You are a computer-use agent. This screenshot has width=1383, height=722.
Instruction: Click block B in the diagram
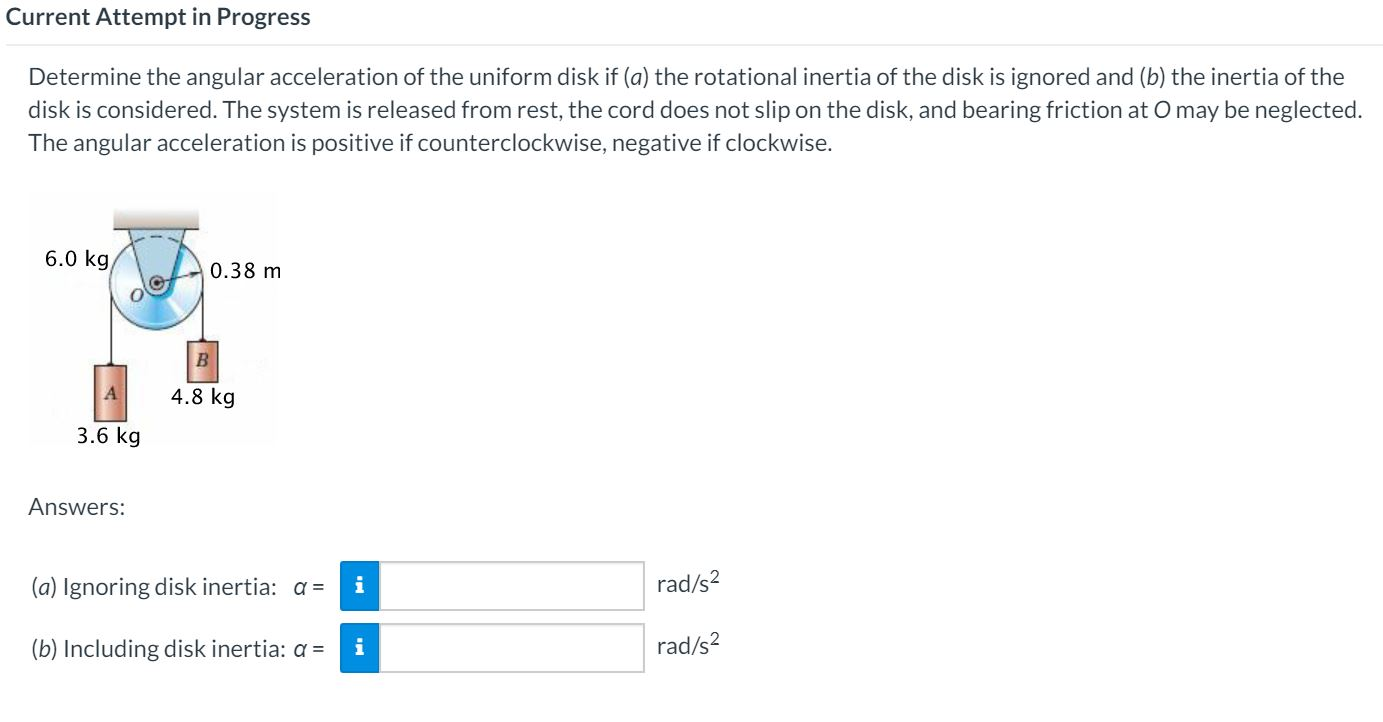(201, 360)
